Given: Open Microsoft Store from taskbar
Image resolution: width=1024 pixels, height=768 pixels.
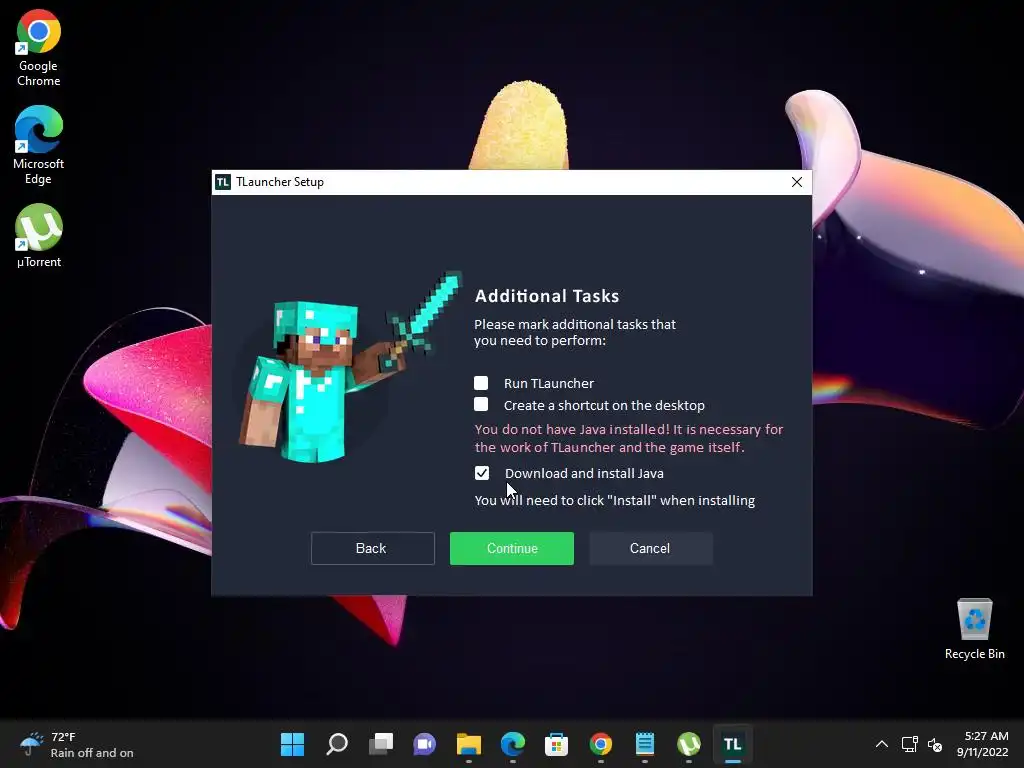Looking at the screenshot, I should point(556,744).
